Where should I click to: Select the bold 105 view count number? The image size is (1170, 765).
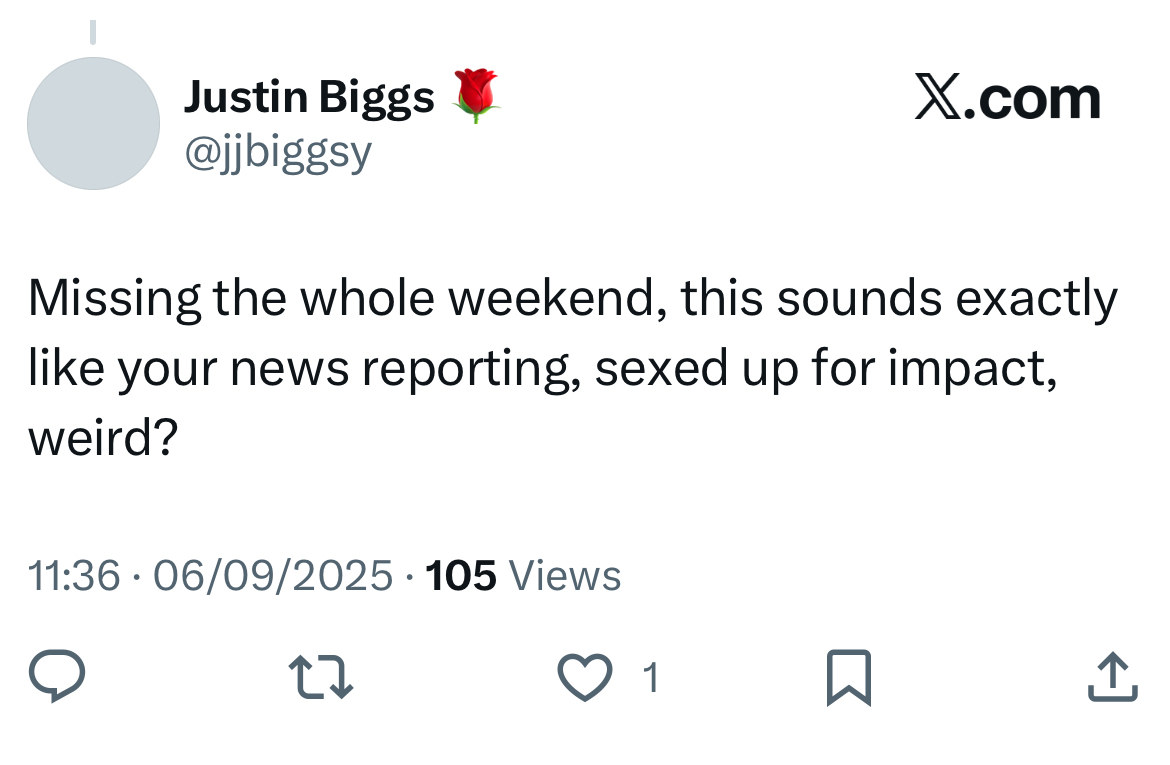click(460, 576)
